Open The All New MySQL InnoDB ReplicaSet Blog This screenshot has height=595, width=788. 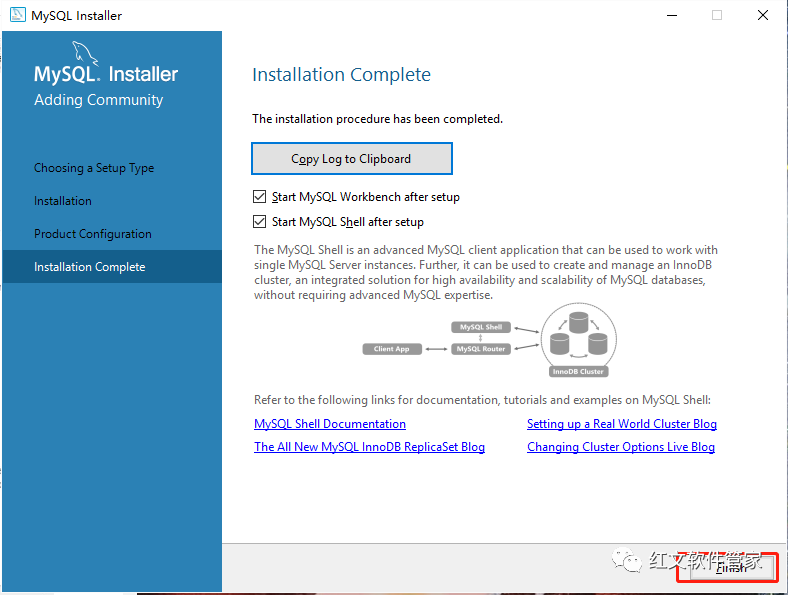pos(369,447)
